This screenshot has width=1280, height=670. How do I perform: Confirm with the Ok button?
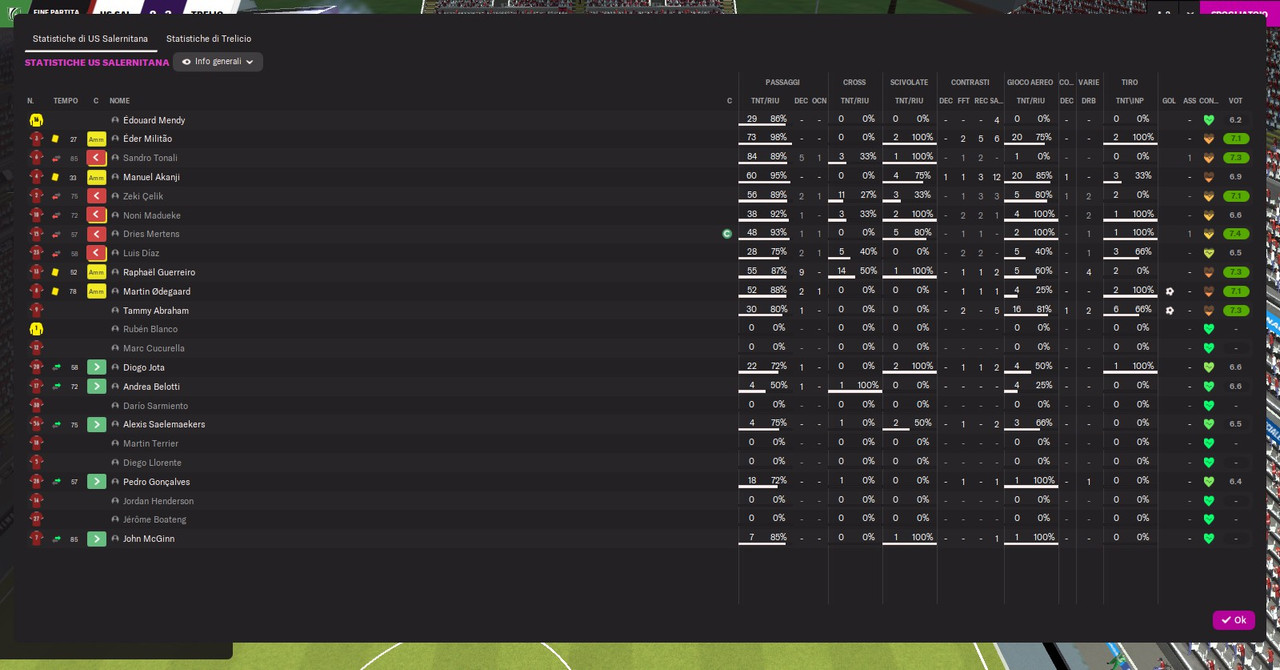1233,620
